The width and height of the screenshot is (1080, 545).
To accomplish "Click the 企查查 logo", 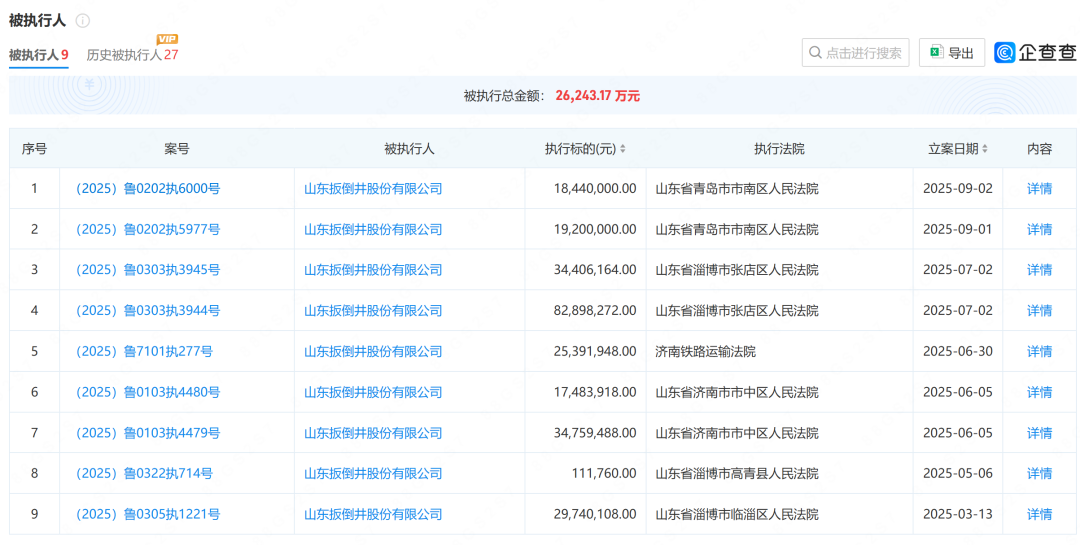I will (x=1035, y=53).
